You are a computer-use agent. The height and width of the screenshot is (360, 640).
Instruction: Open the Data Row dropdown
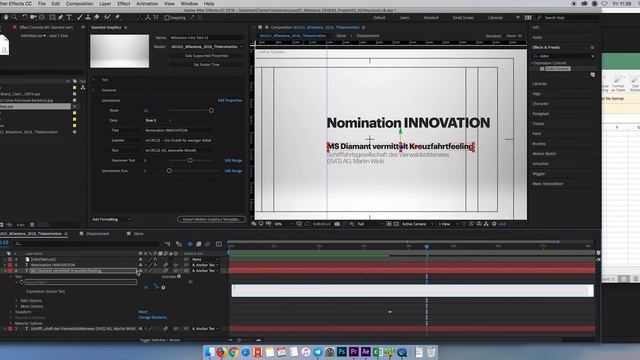click(x=158, y=120)
